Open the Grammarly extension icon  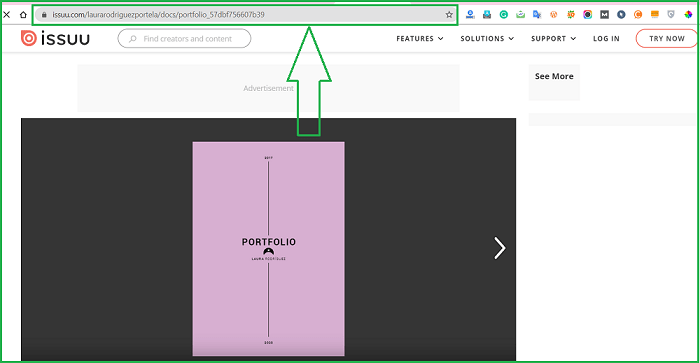504,15
